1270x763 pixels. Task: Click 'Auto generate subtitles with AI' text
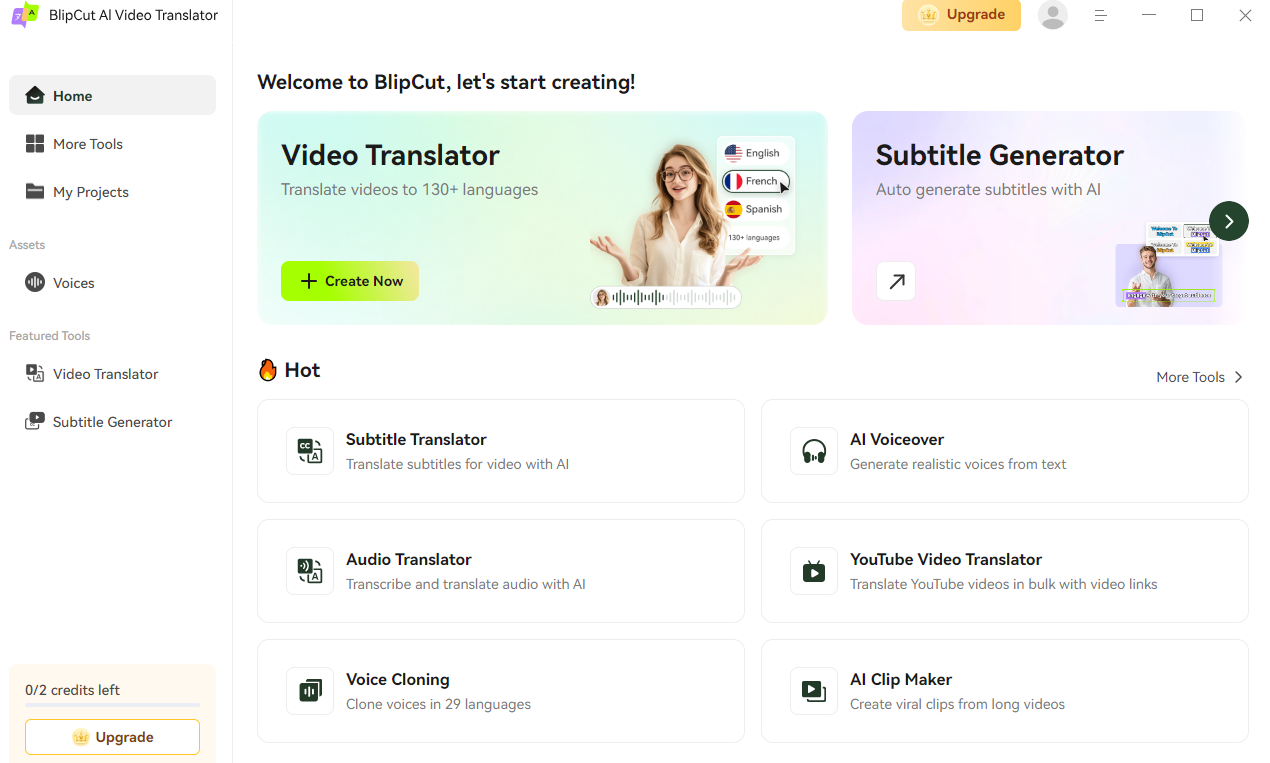[x=988, y=189]
